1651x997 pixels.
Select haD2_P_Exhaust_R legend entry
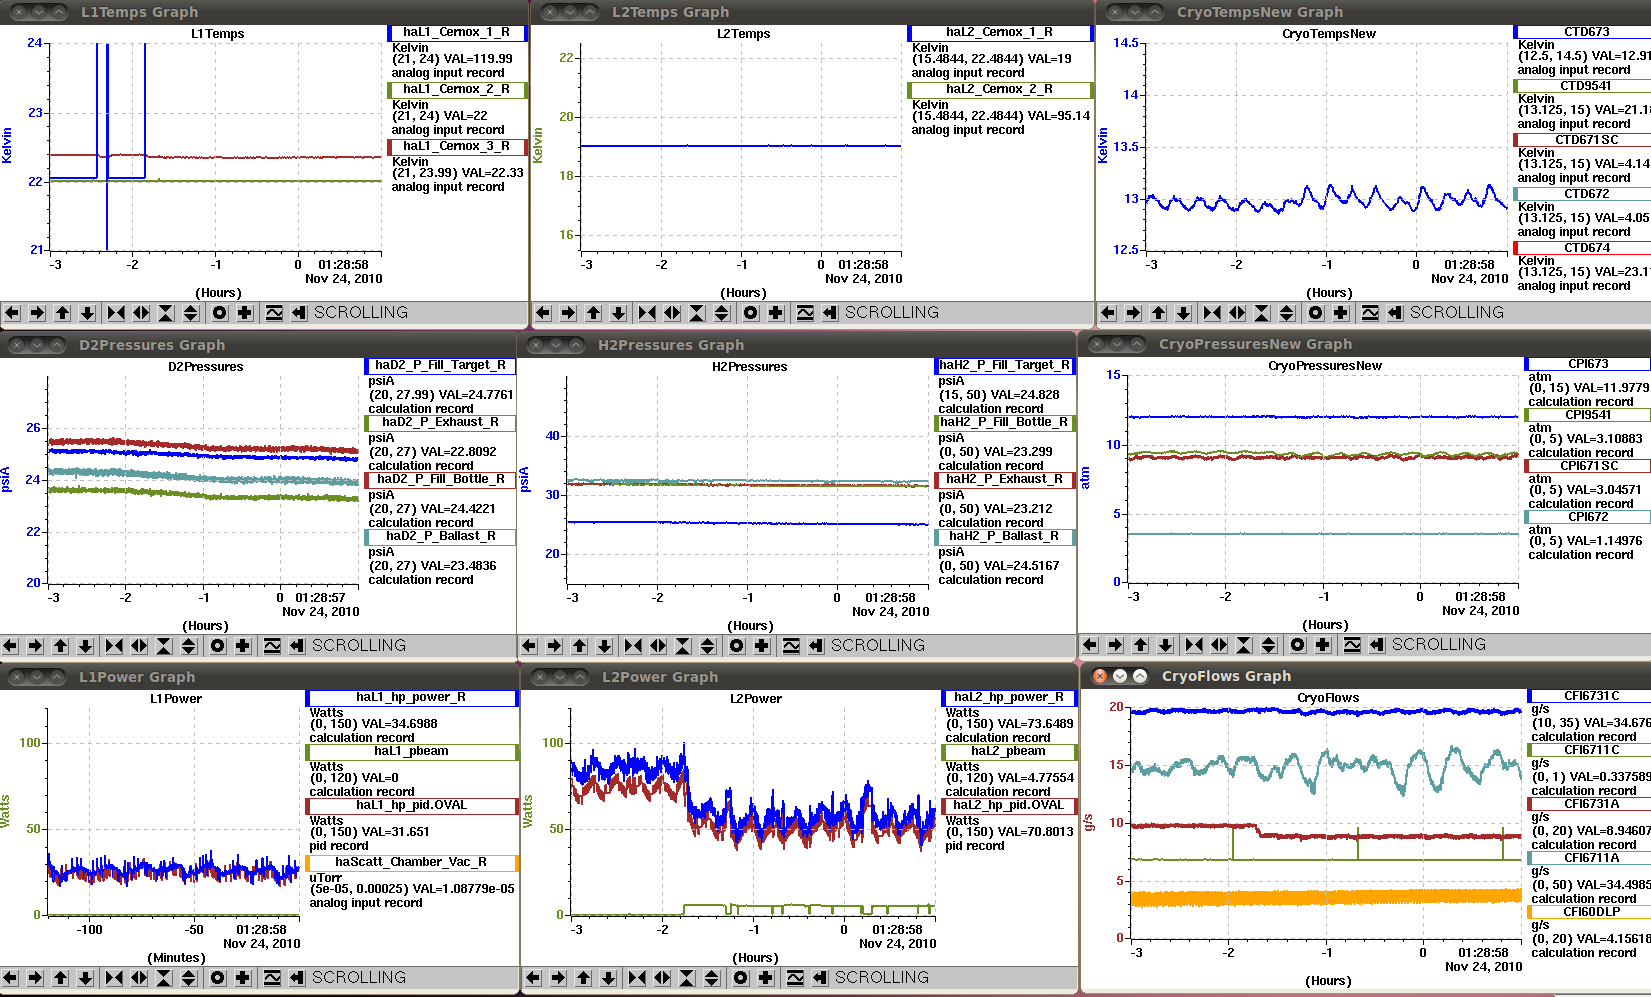440,423
